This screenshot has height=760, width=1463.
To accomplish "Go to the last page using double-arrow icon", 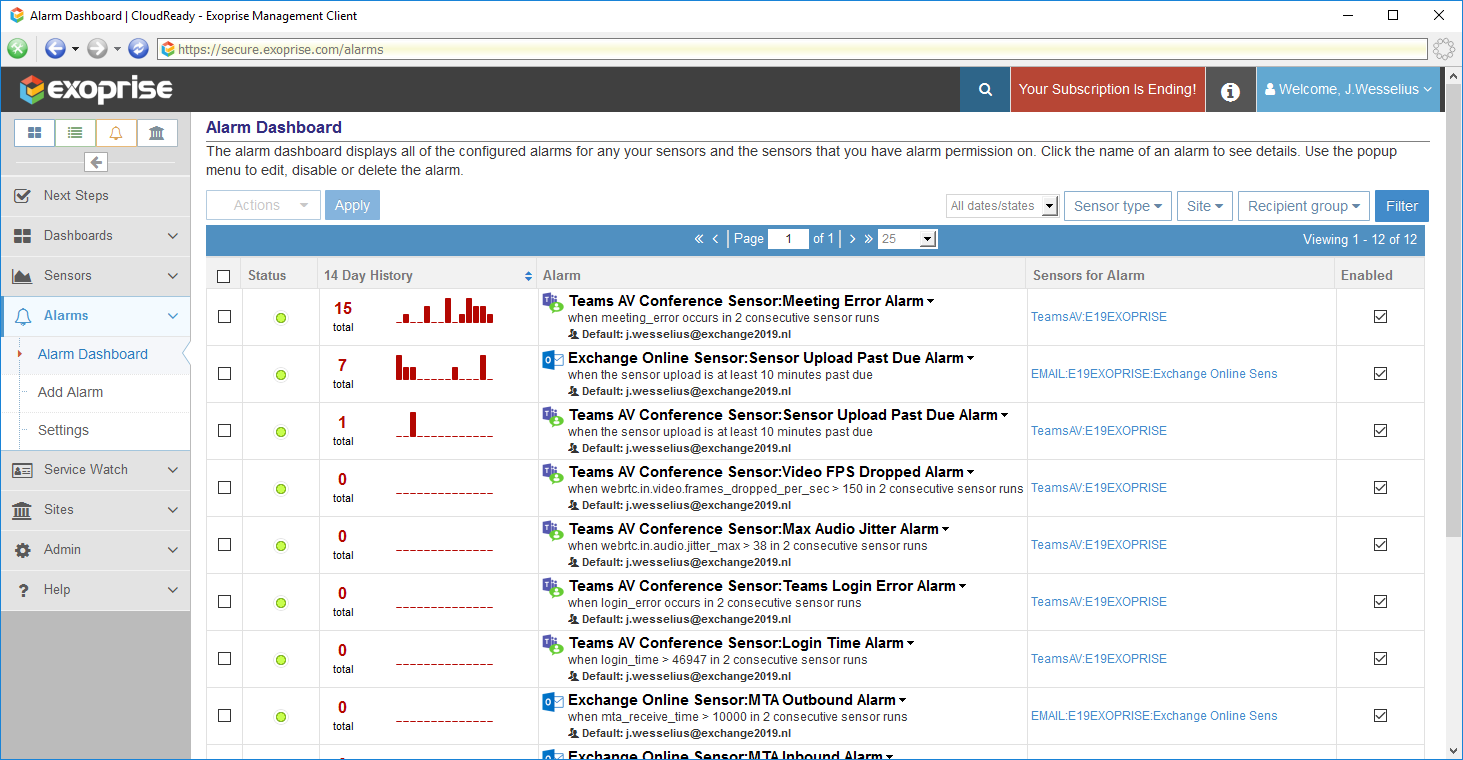I will coord(868,239).
